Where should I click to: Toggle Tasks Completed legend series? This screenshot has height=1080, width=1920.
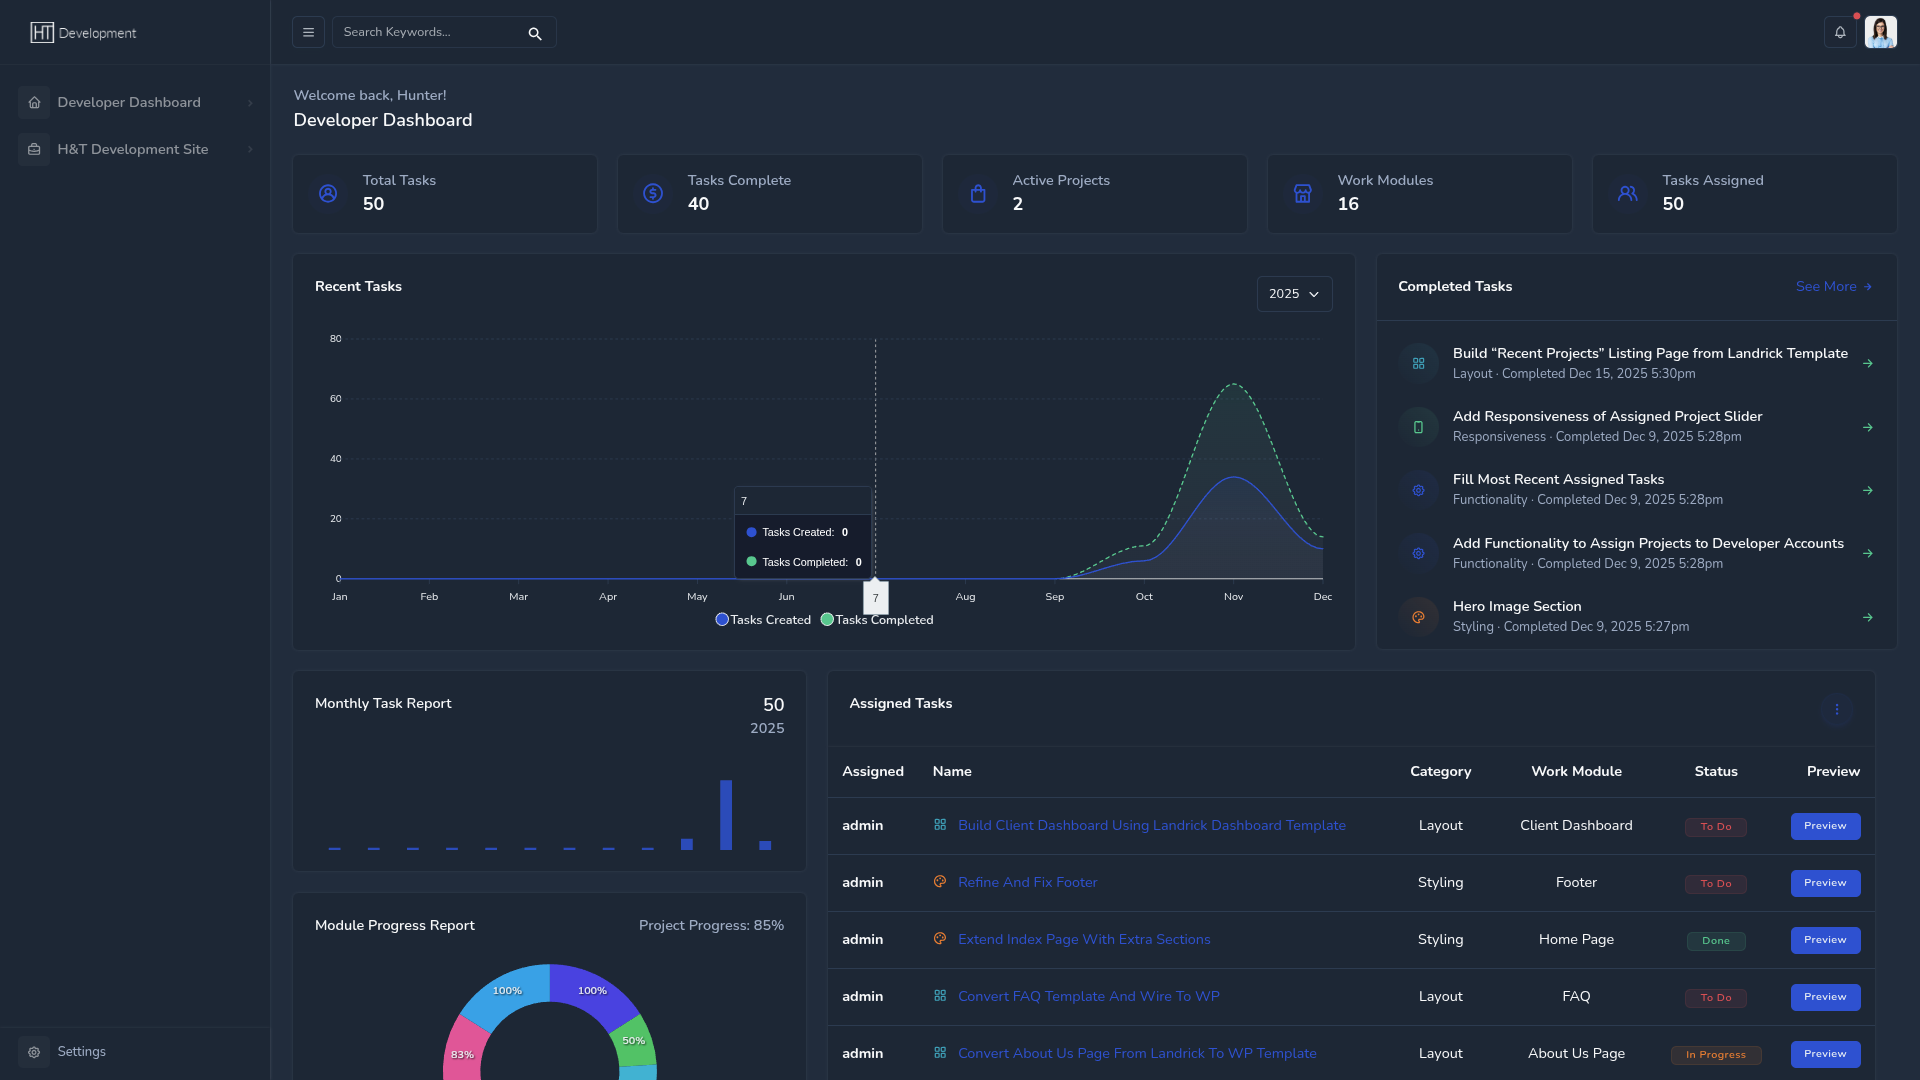[x=877, y=620]
